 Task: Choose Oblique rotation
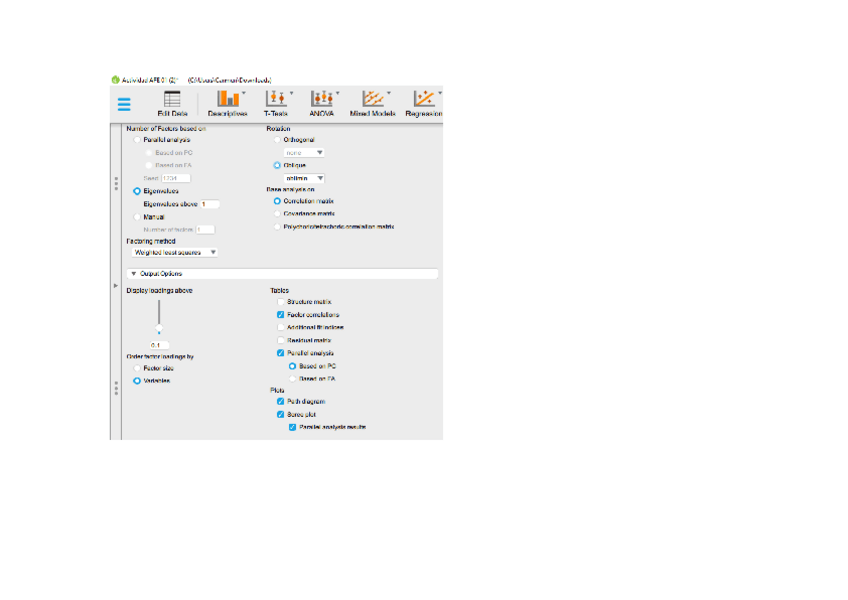[x=277, y=165]
